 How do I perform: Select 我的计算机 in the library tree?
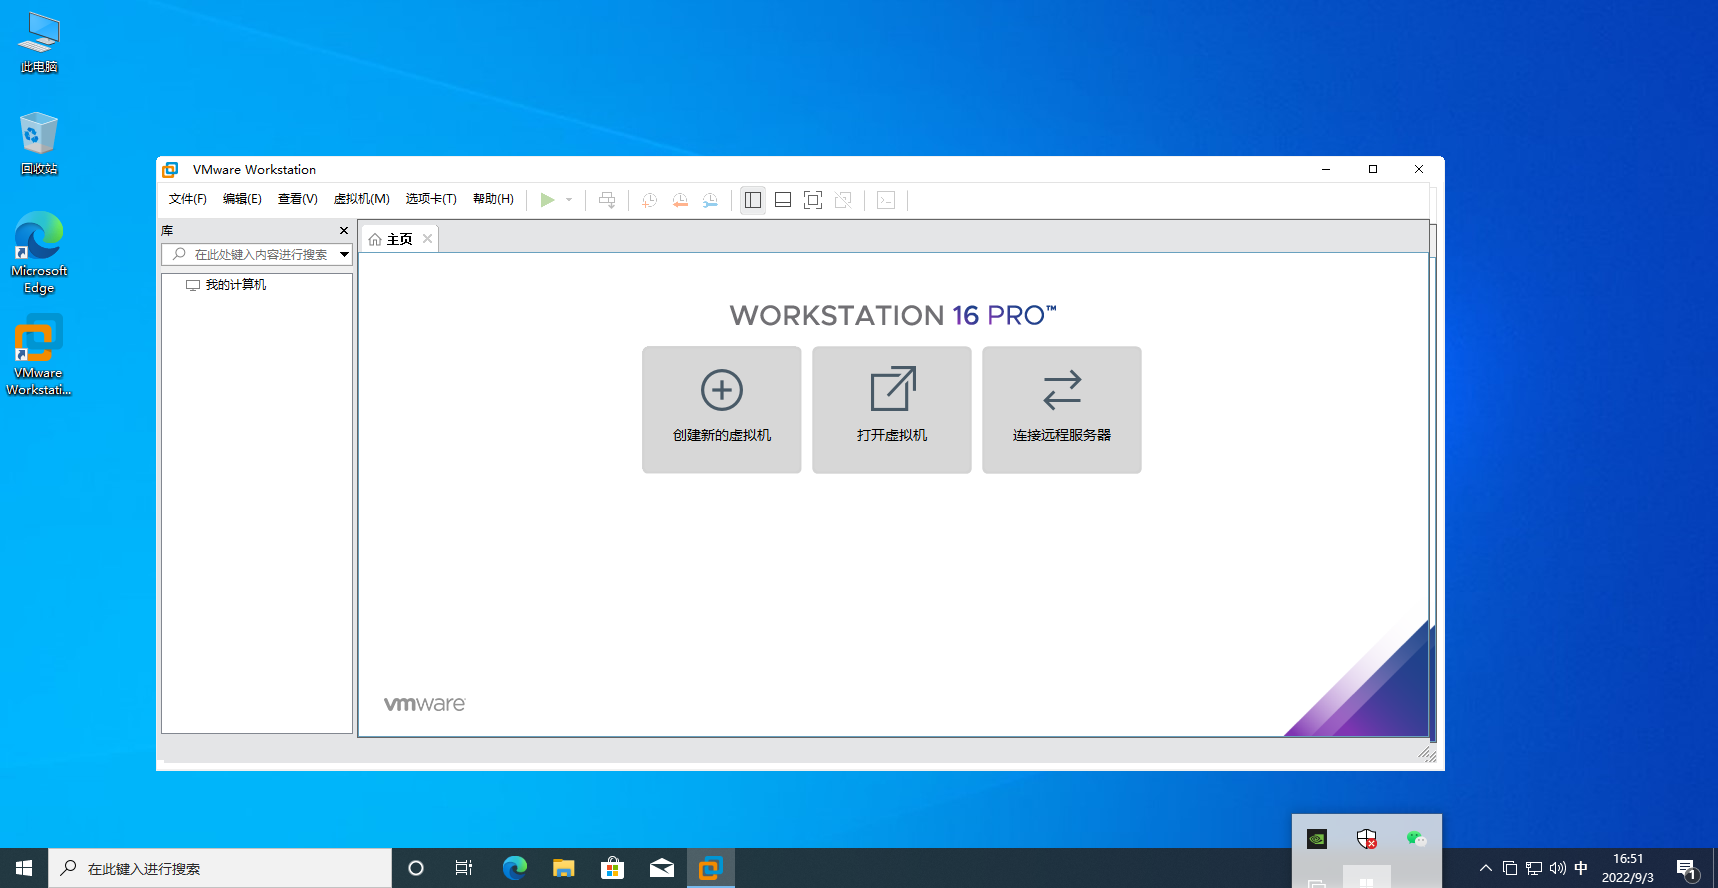click(x=226, y=285)
